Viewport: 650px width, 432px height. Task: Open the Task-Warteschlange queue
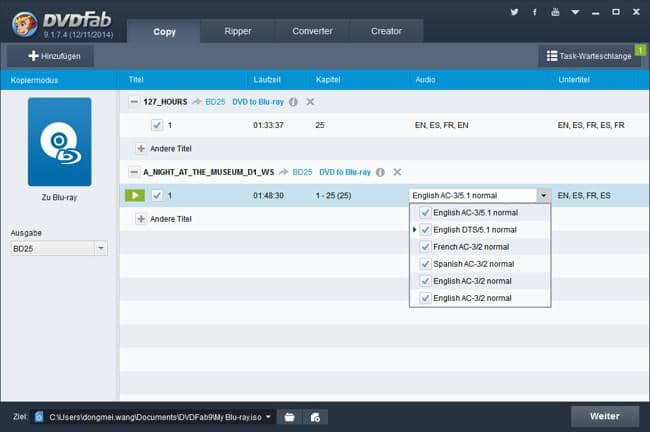[589, 56]
